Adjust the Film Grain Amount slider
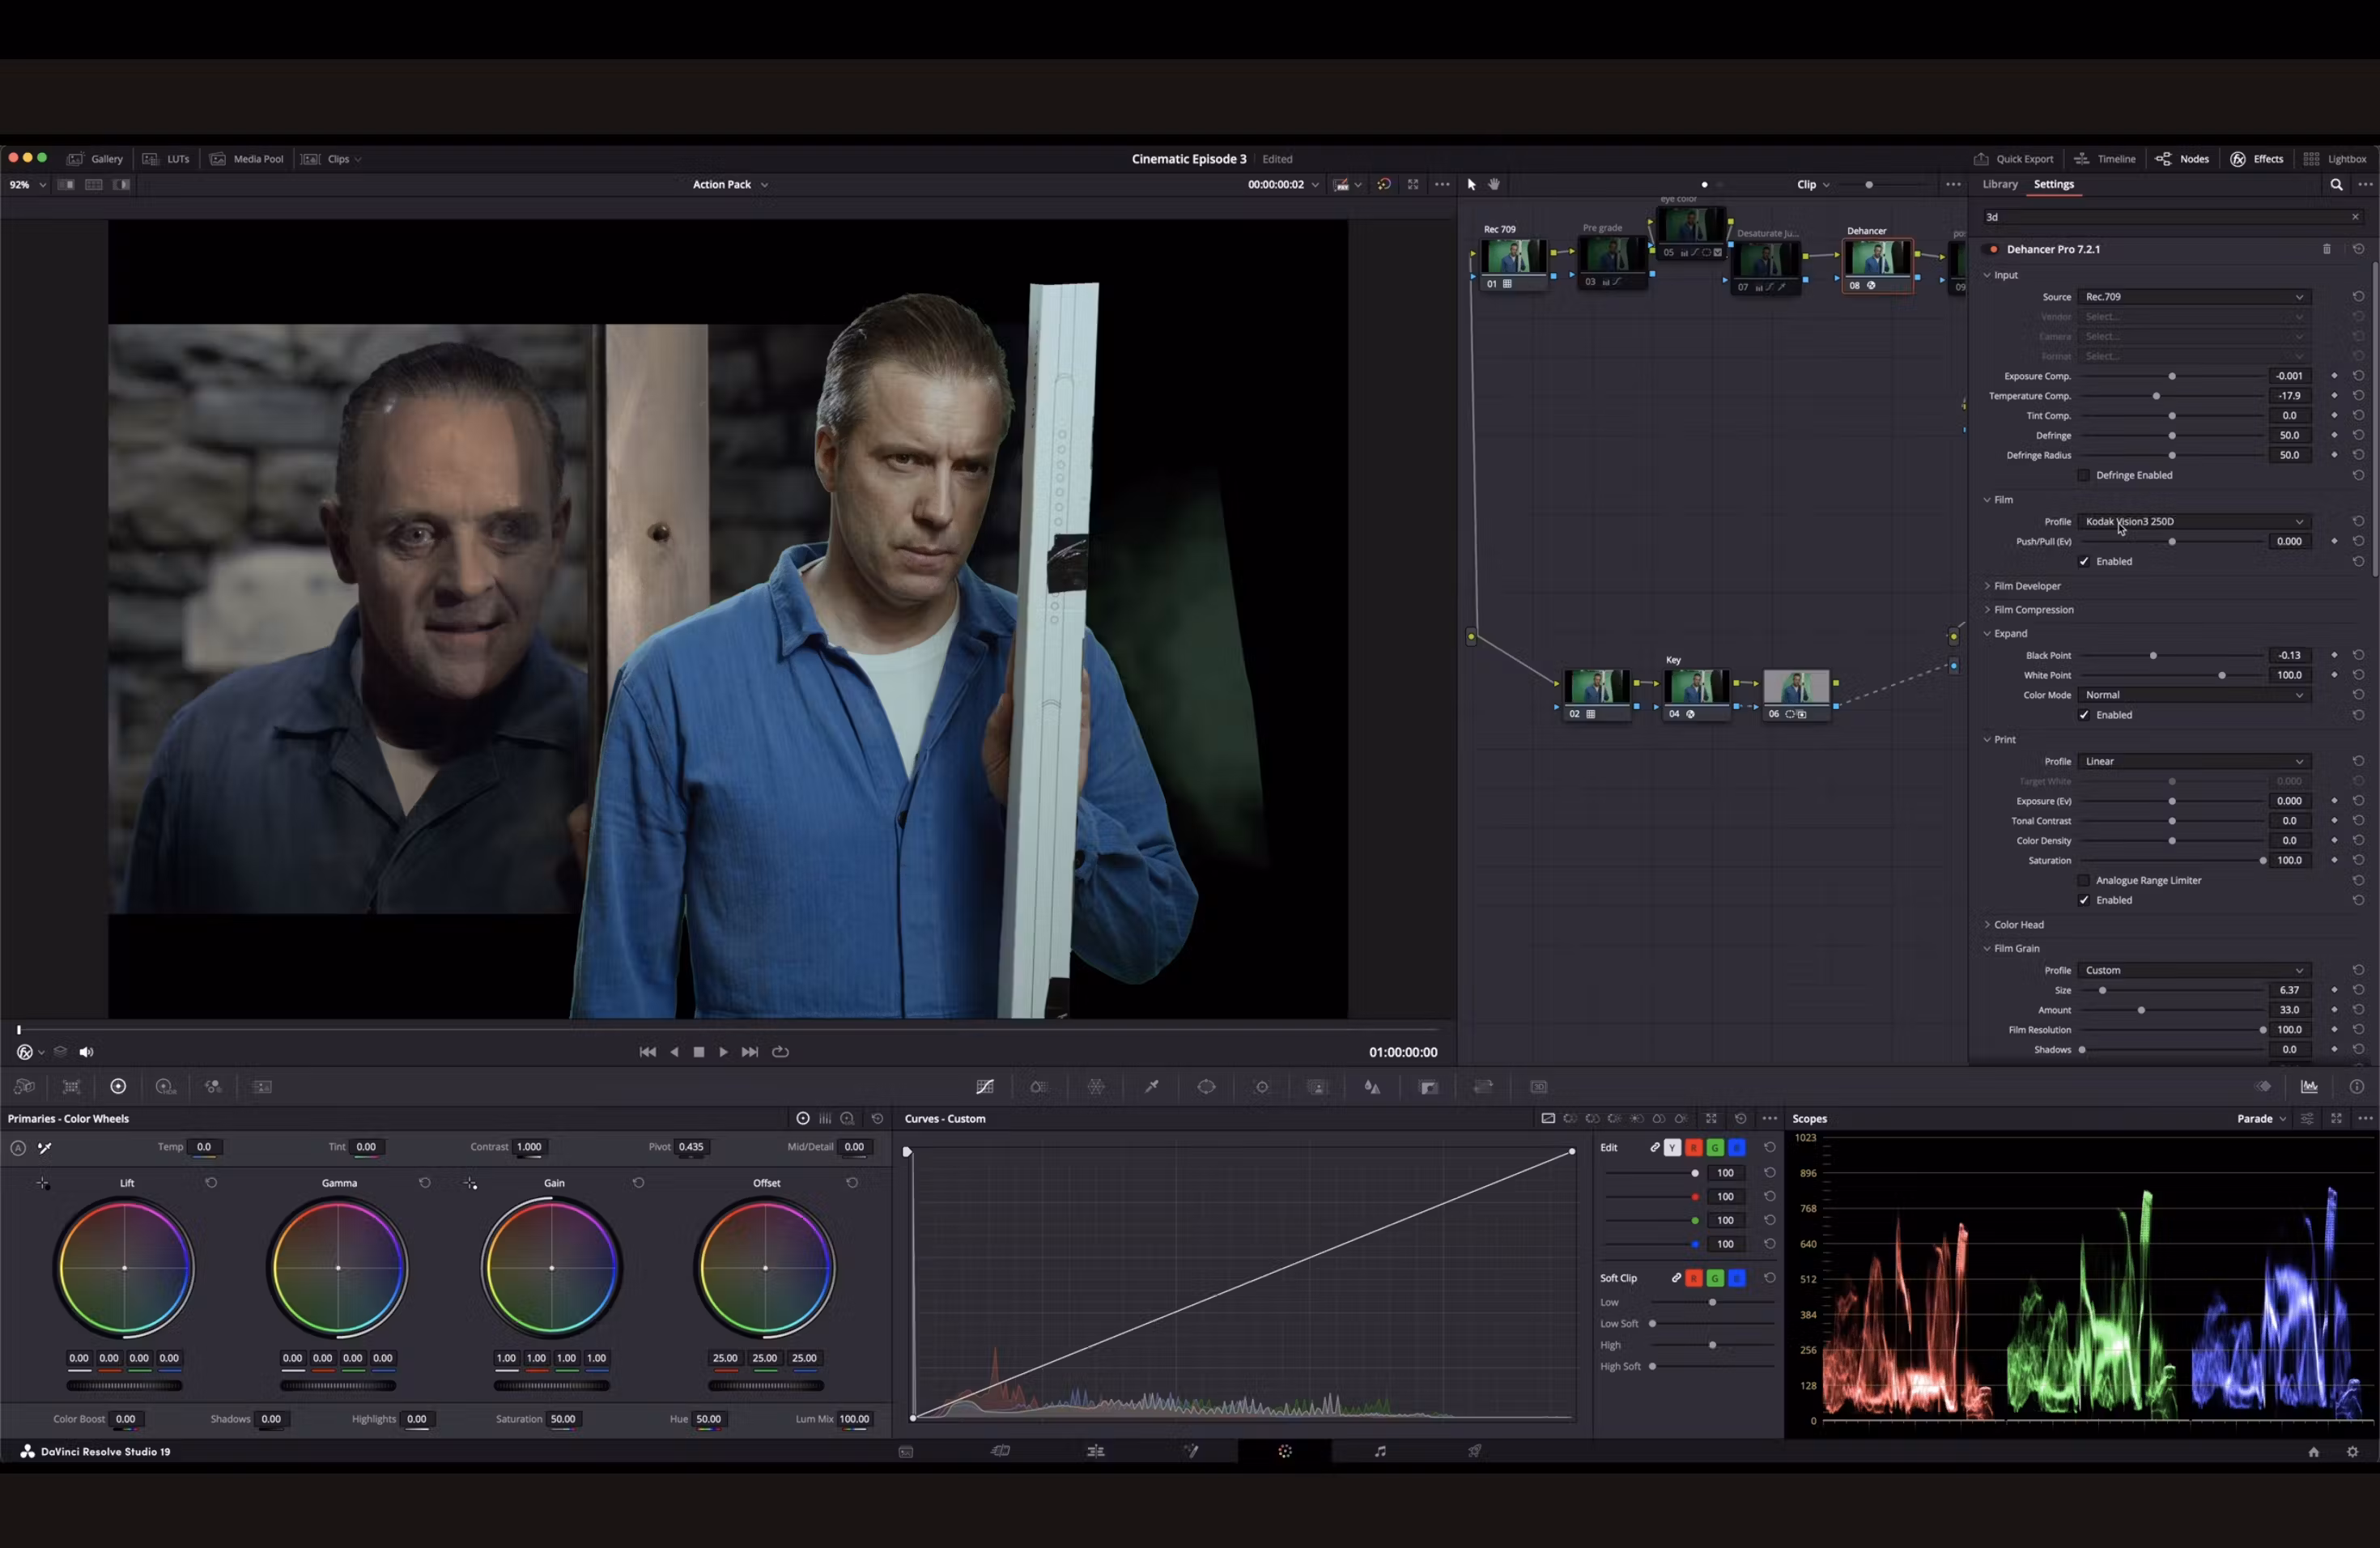2380x1548 pixels. tap(2141, 1010)
